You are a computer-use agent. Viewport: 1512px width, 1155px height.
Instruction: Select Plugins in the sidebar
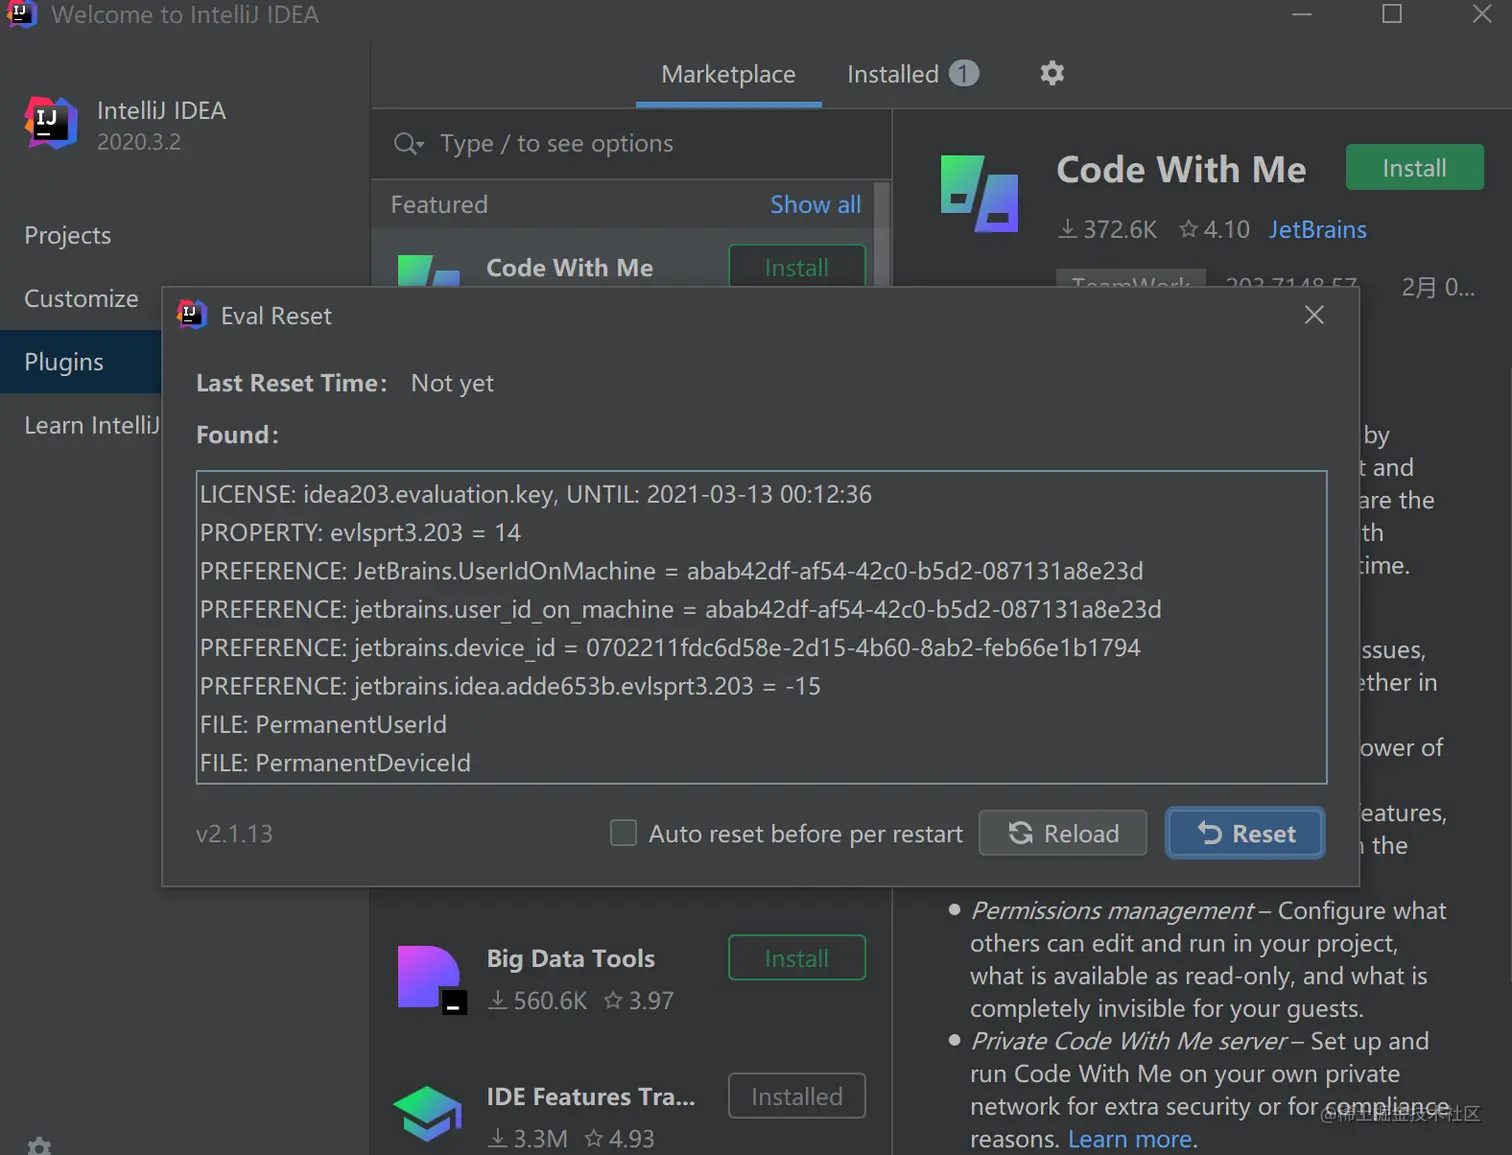coord(80,362)
